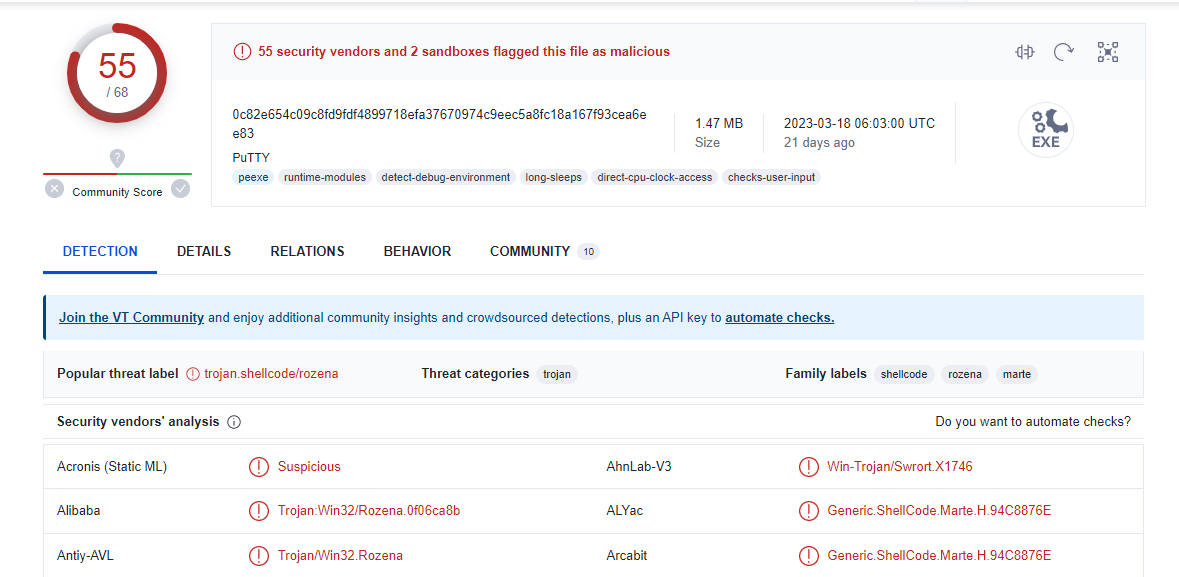The image size is (1179, 577).
Task: Click the detect-debug-environment tag
Action: (x=446, y=178)
